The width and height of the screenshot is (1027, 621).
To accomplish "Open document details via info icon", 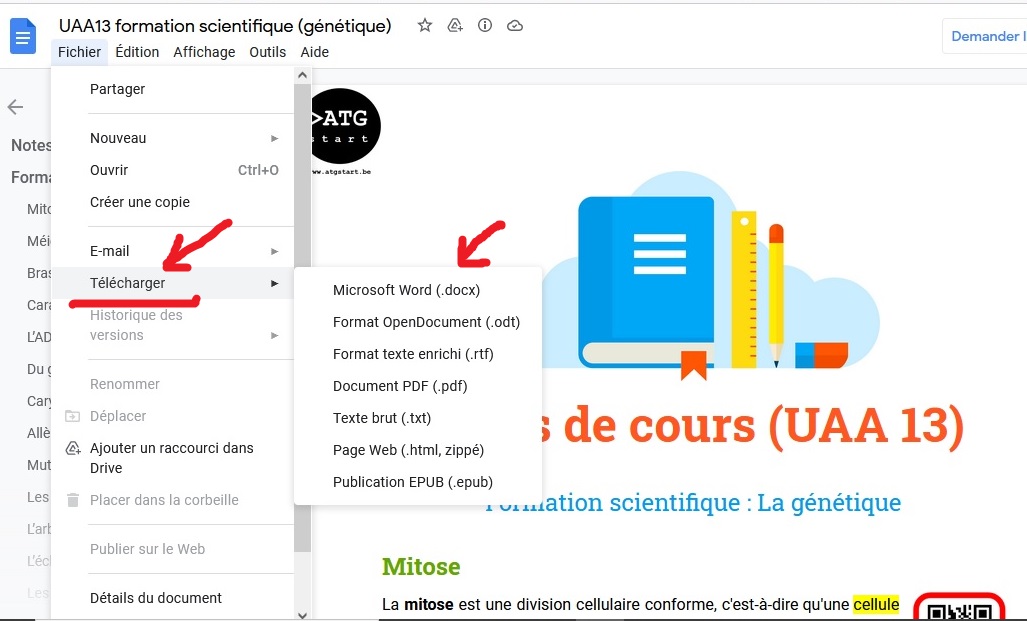I will click(x=485, y=25).
